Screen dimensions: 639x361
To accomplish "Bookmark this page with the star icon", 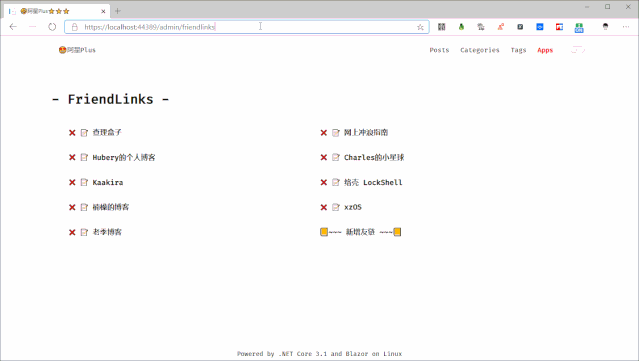I will coord(420,27).
